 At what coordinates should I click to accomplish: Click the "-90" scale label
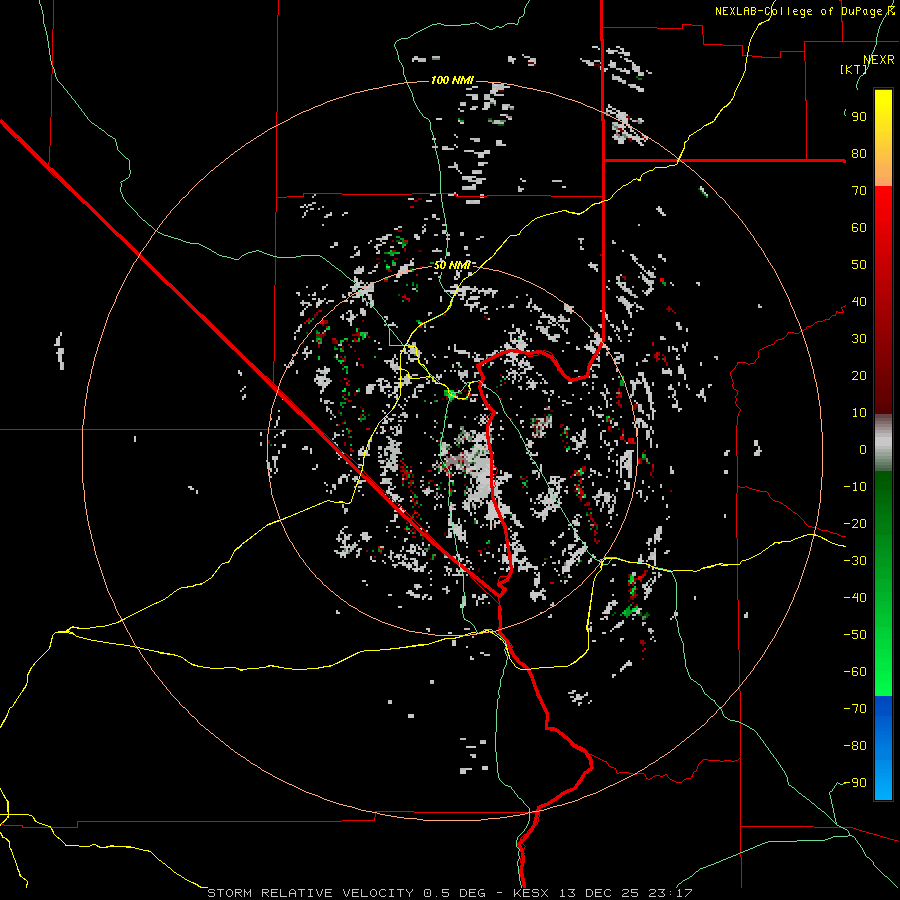855,783
